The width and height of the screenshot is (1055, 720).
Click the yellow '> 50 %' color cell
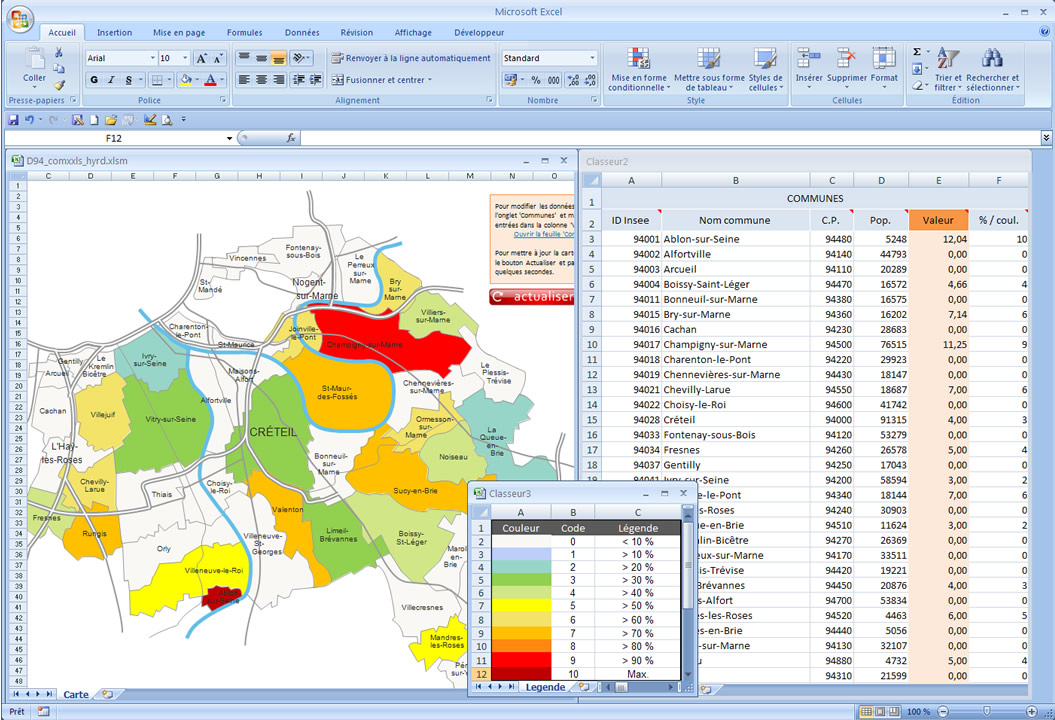tap(520, 605)
